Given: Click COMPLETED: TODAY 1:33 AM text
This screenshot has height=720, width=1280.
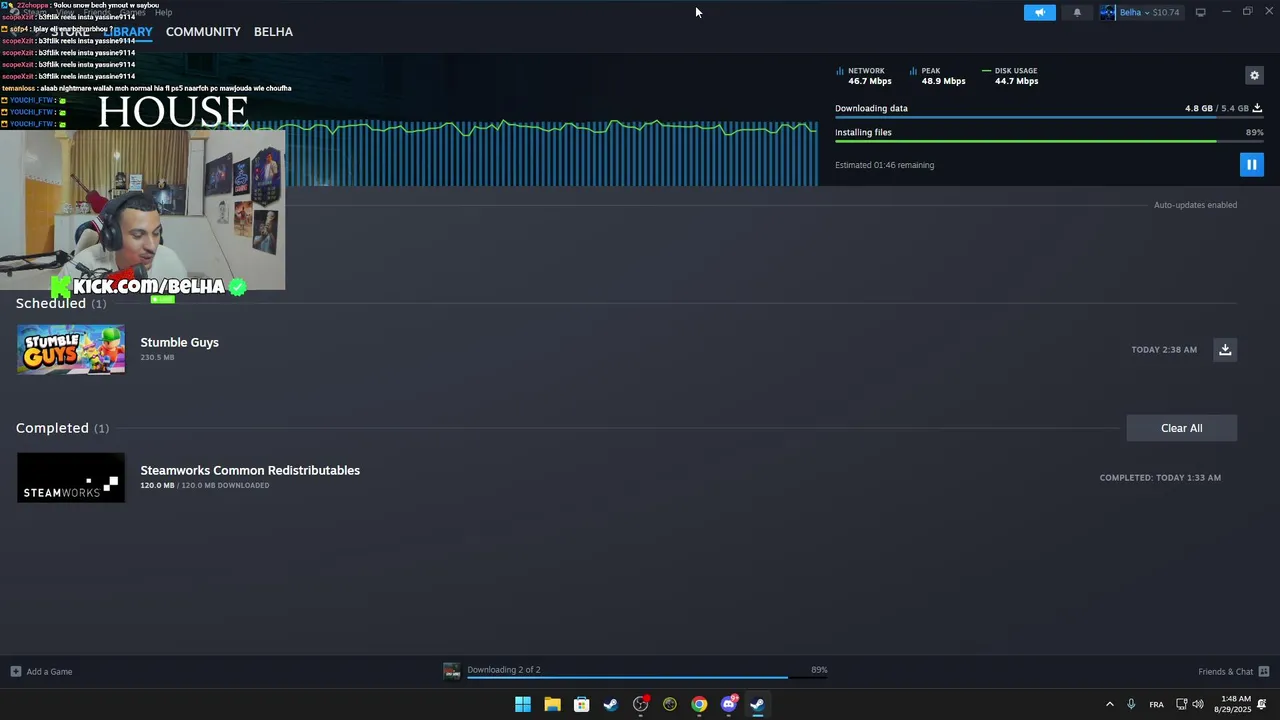Looking at the screenshot, I should point(1160,478).
